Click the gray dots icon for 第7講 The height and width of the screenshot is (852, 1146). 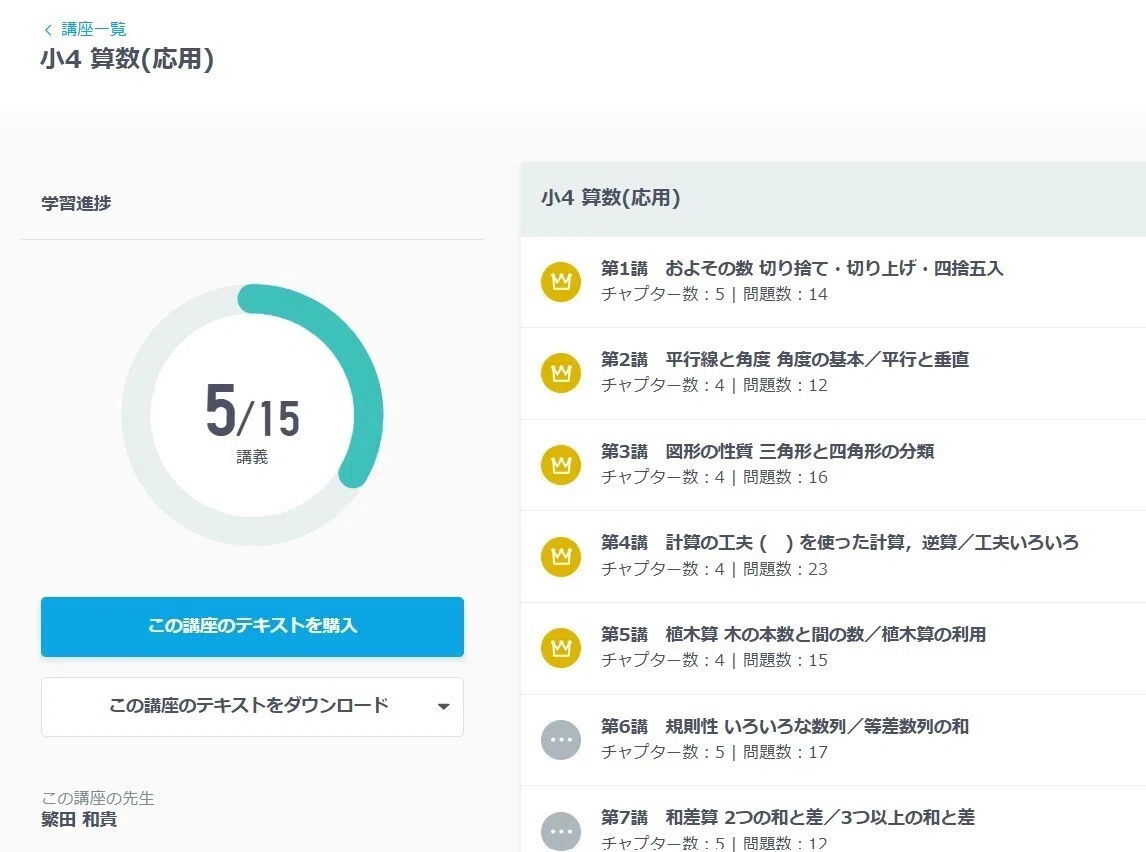561,832
